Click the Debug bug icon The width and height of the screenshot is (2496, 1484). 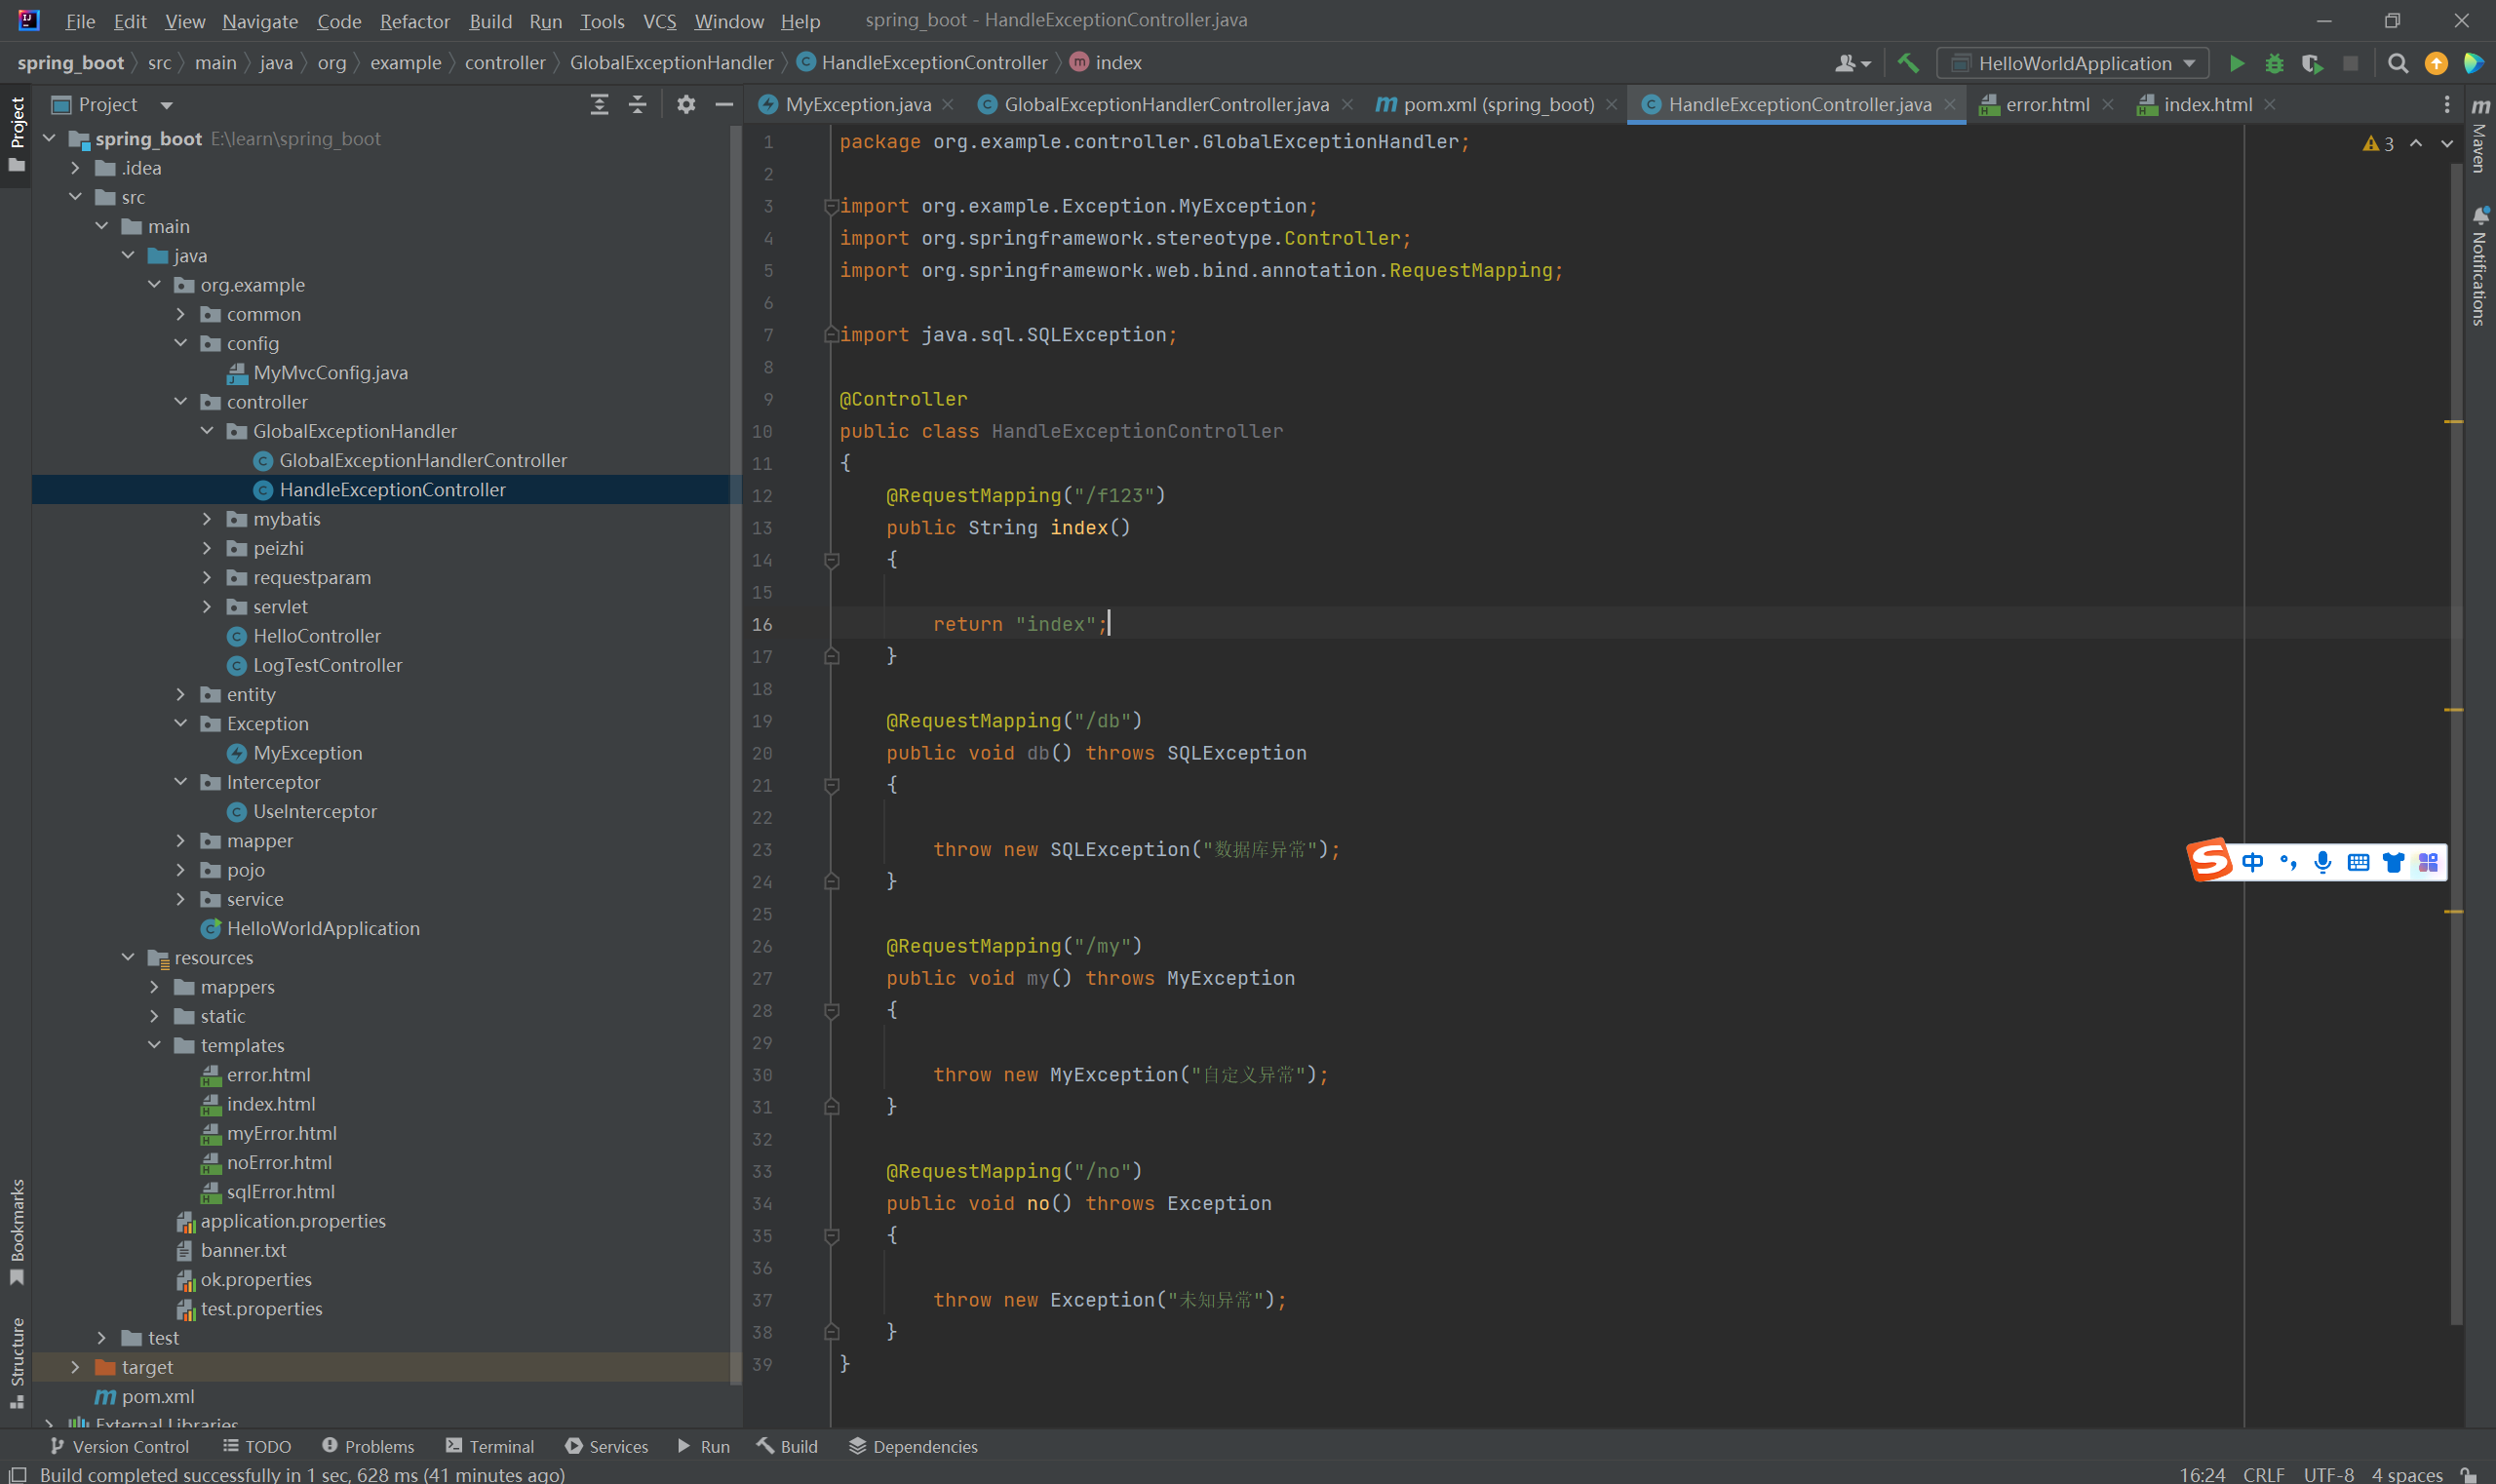2274,63
